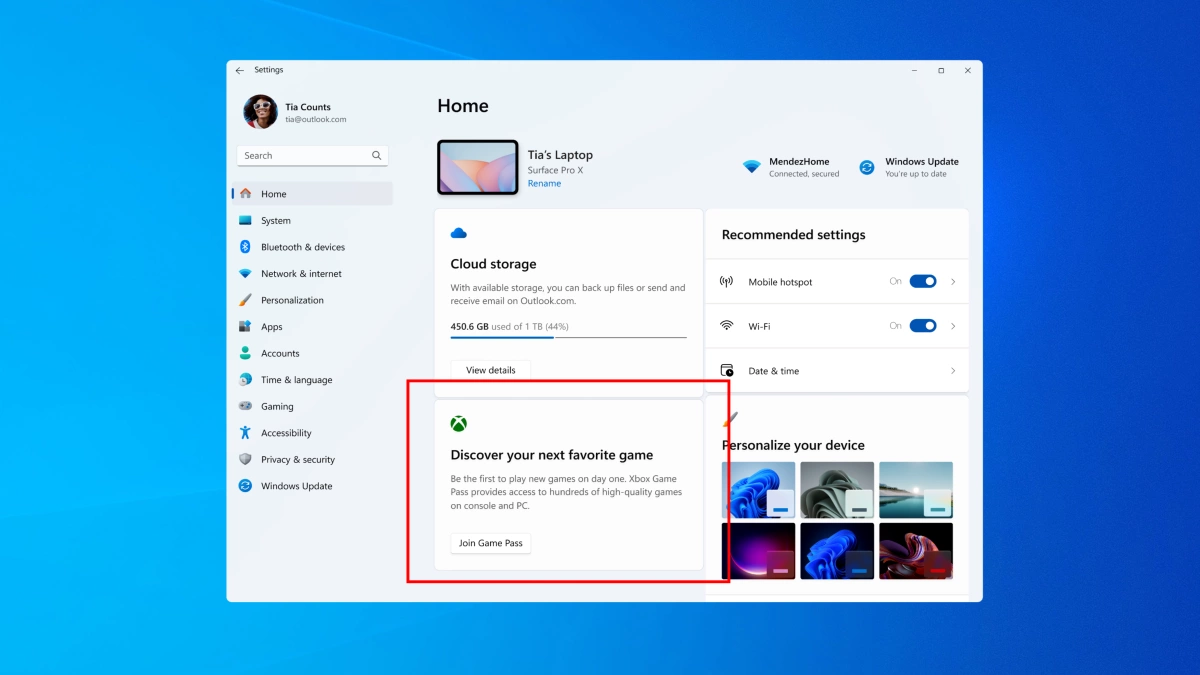Click the Time & language globe icon
1200x675 pixels.
(245, 380)
